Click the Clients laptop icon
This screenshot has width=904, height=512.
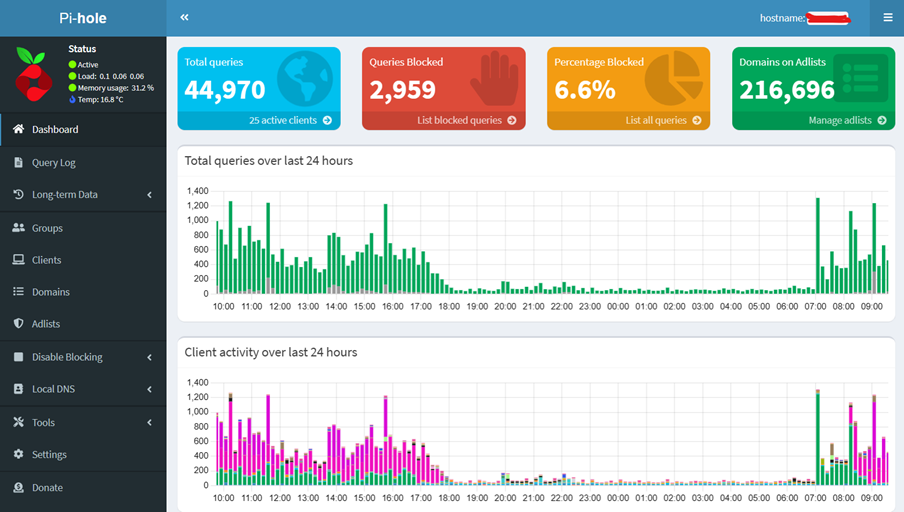click(x=18, y=260)
